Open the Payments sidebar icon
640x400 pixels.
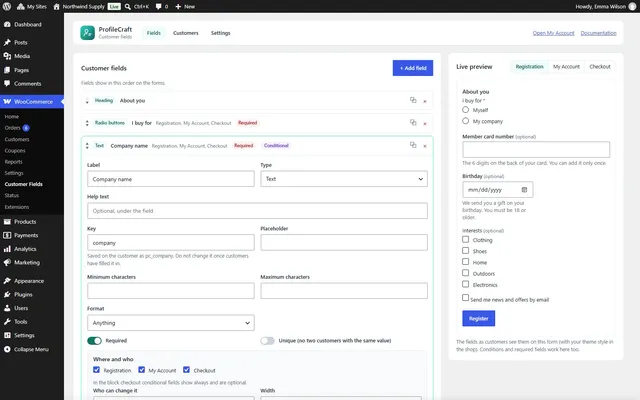[7, 236]
